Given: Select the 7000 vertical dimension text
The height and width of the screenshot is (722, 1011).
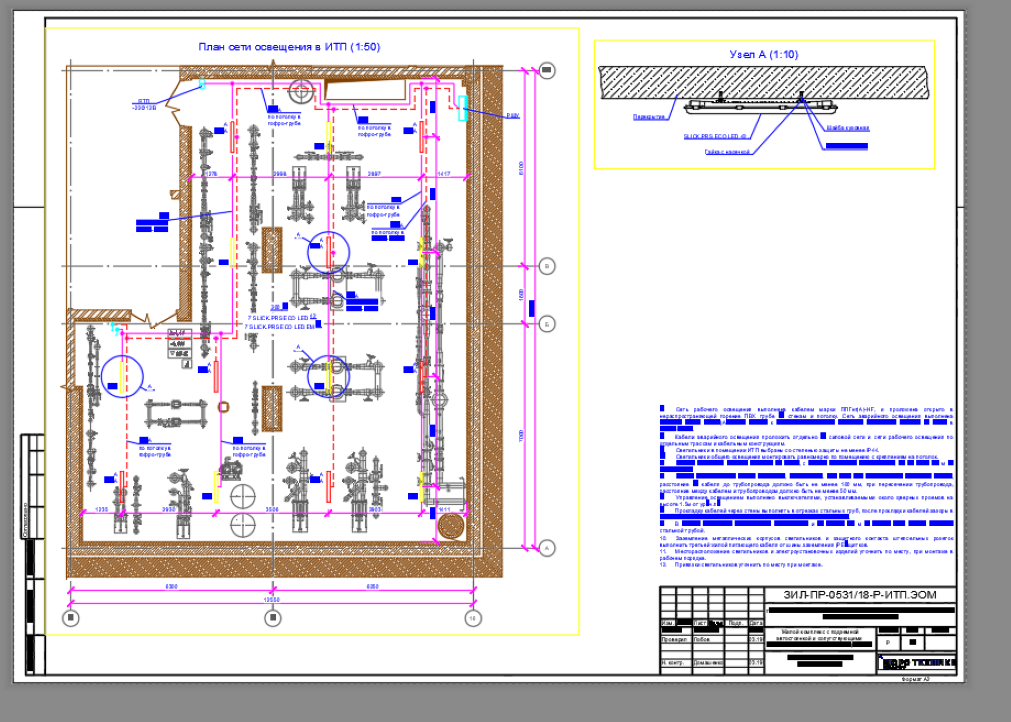Looking at the screenshot, I should (521, 436).
